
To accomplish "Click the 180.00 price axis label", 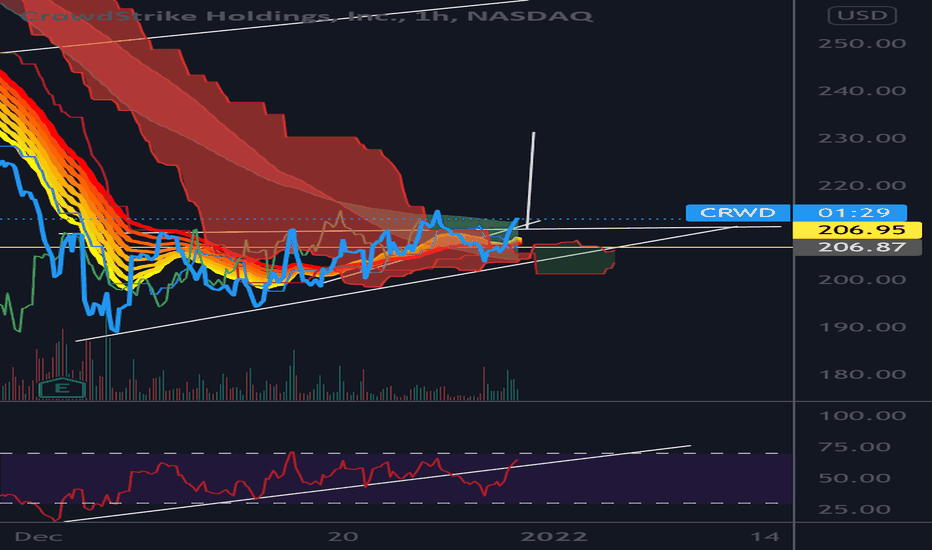I will 862,374.
